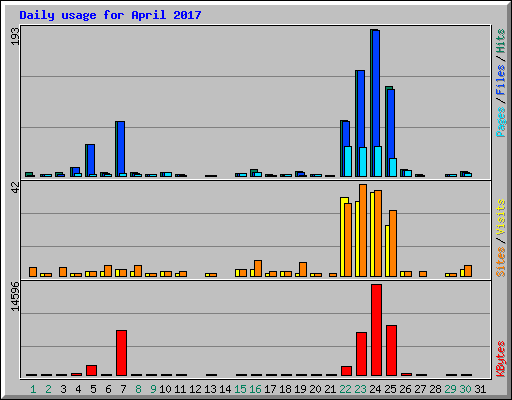Click the red KBytes bar for day 22
The width and height of the screenshot is (512, 400).
346,371
